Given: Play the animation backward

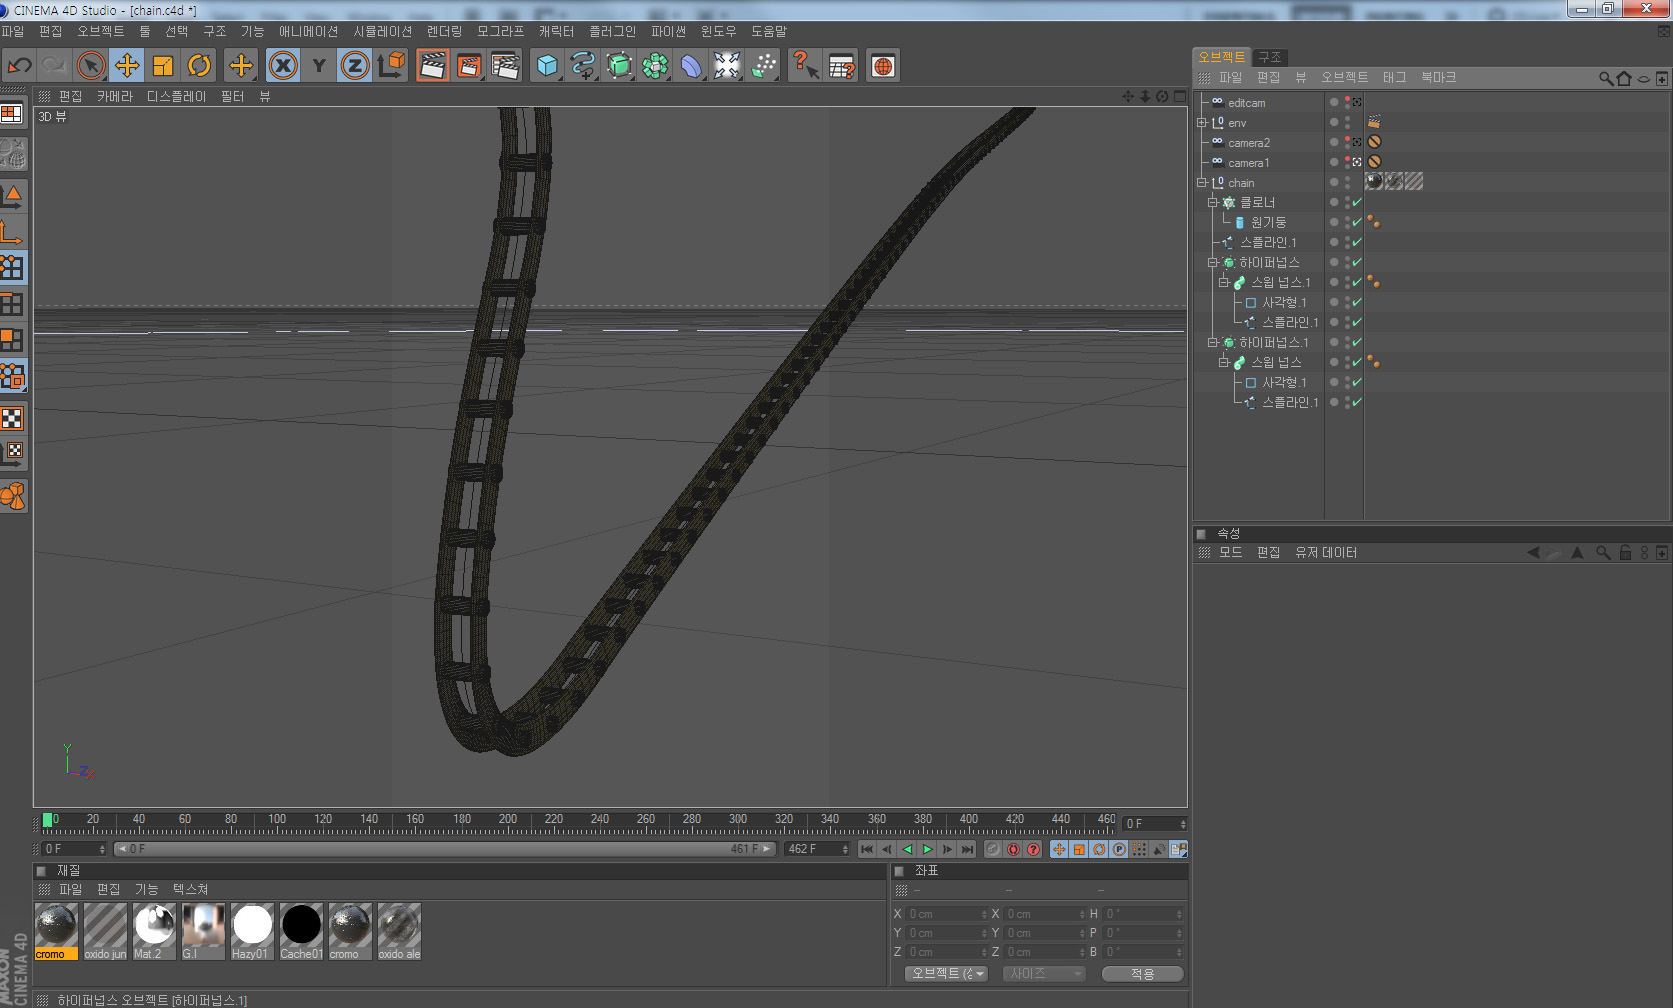Looking at the screenshot, I should click(907, 849).
